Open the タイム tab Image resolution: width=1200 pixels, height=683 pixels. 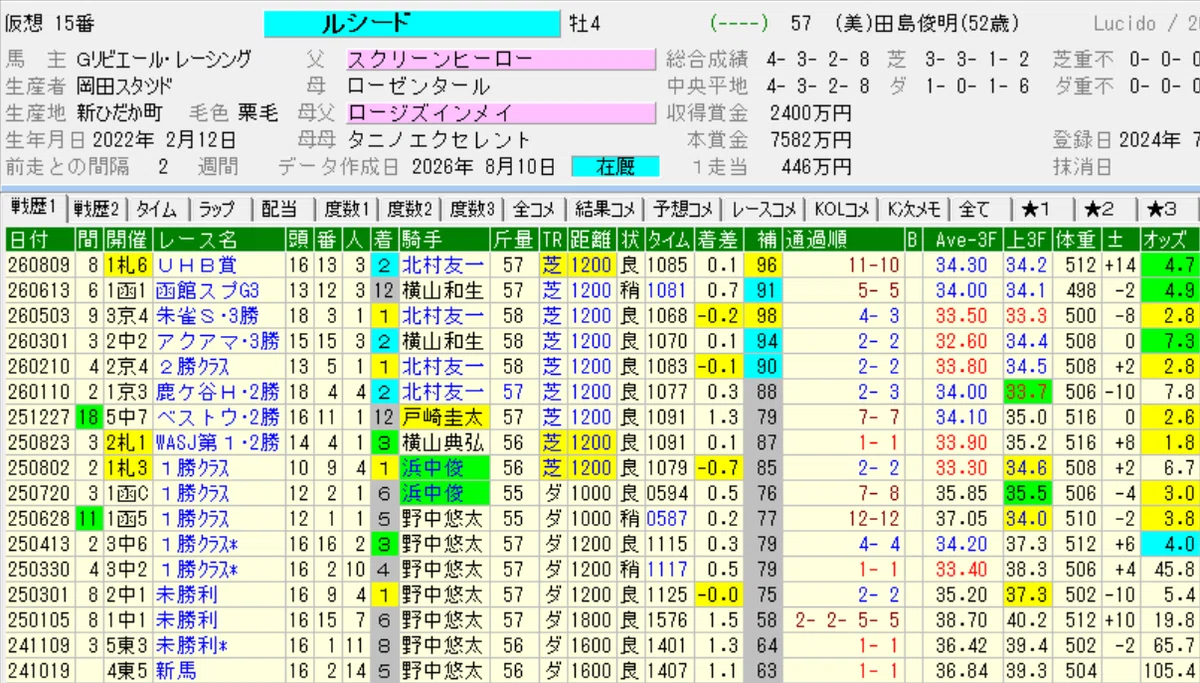tap(159, 209)
